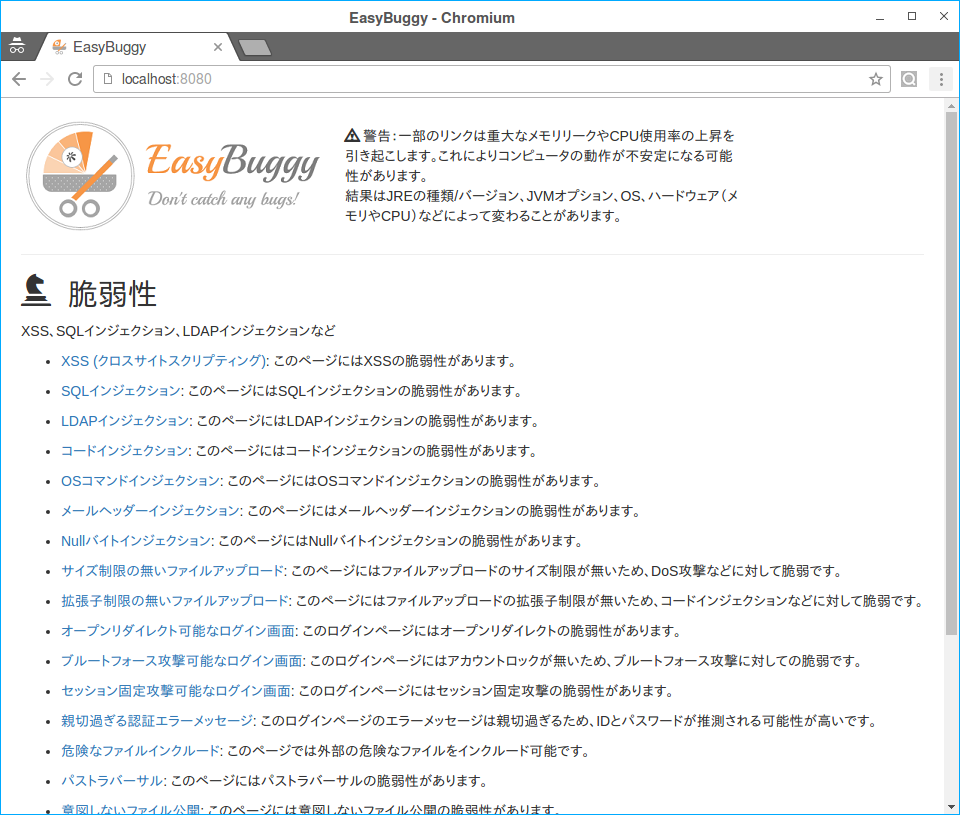The image size is (960, 815).
Task: Open the Chromium three-dot menu
Action: click(941, 78)
